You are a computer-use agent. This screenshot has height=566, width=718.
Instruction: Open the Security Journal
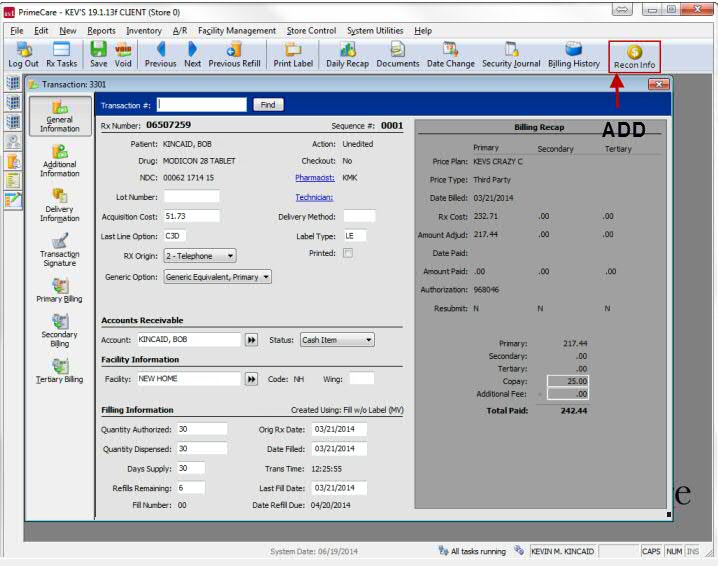point(511,55)
